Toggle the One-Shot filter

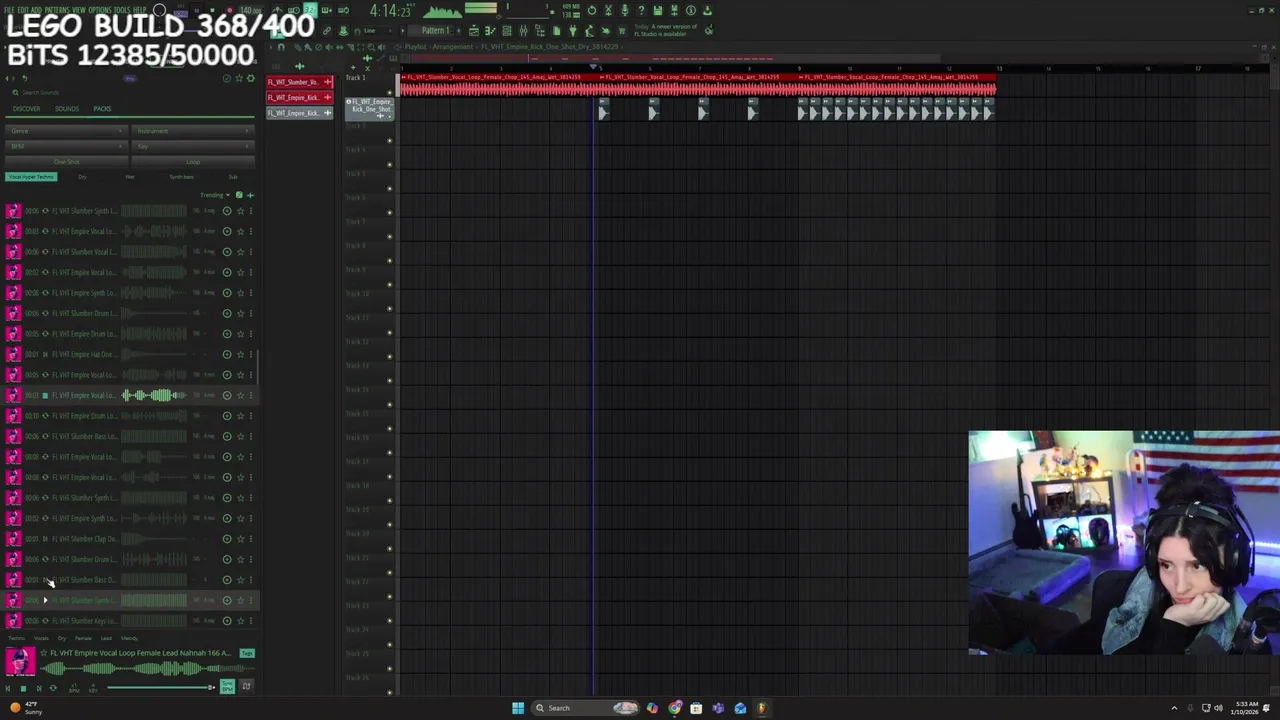tap(66, 162)
